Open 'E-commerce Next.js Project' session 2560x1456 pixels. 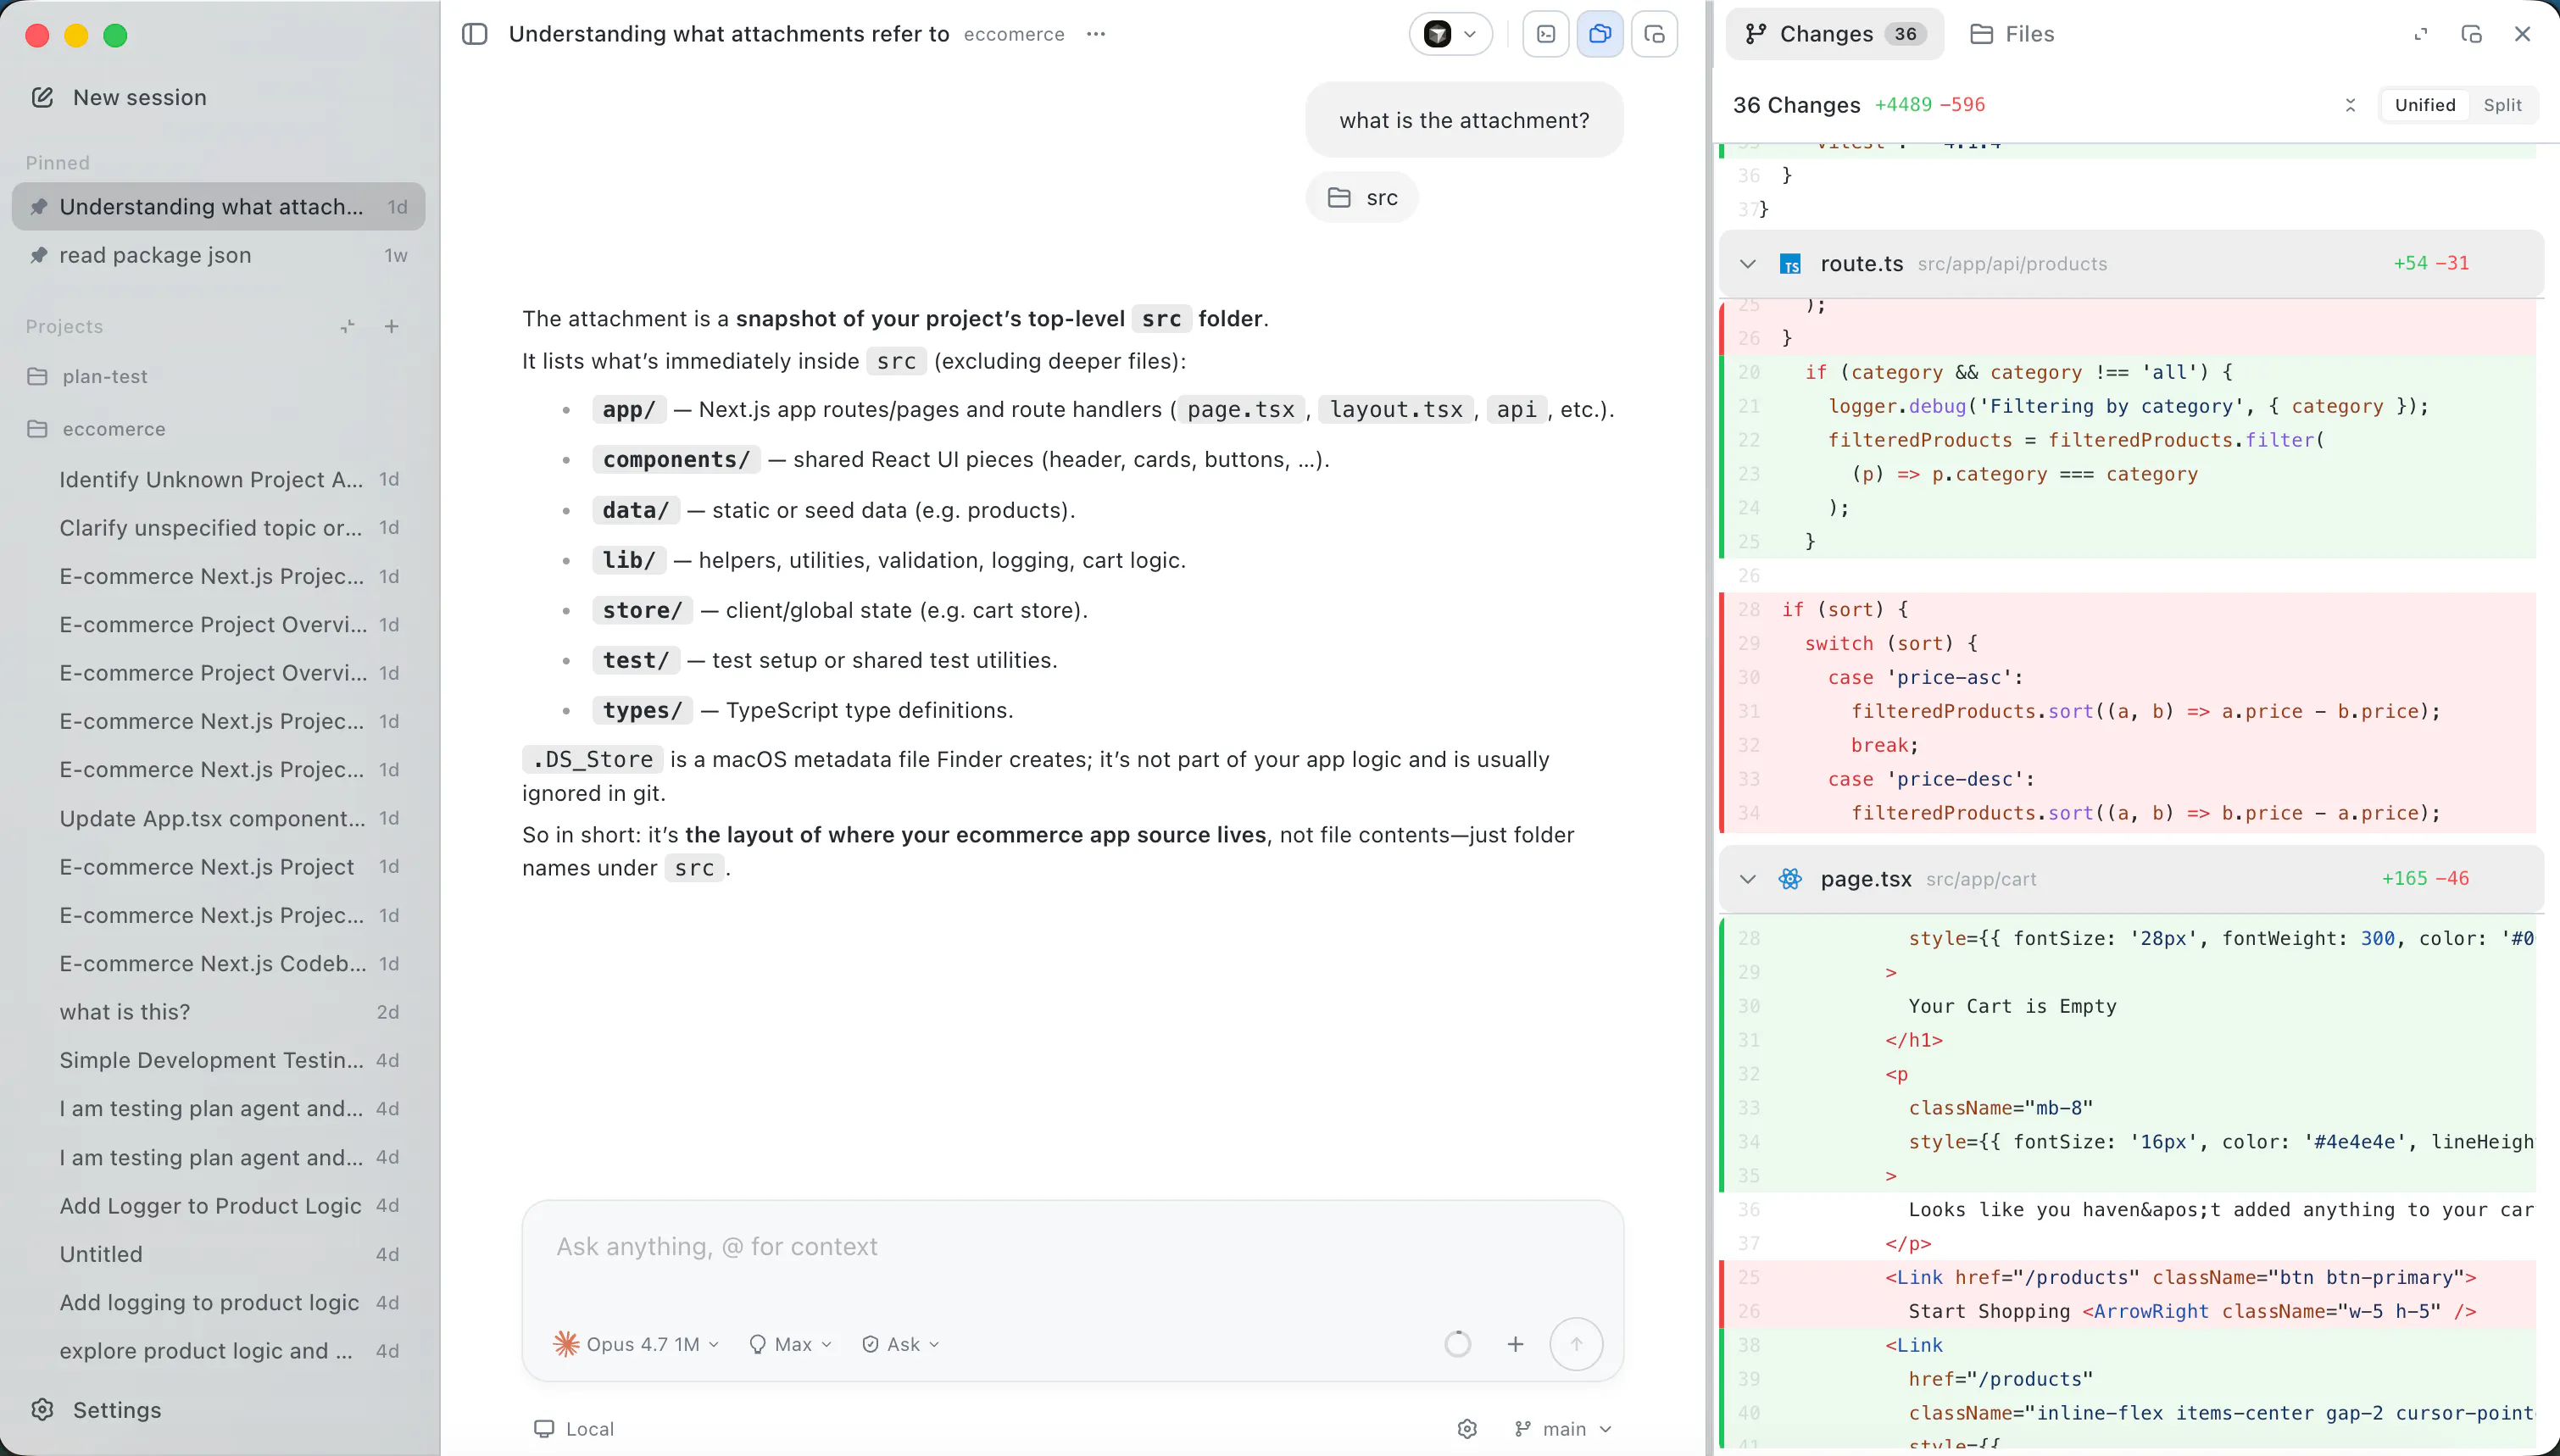click(x=218, y=867)
